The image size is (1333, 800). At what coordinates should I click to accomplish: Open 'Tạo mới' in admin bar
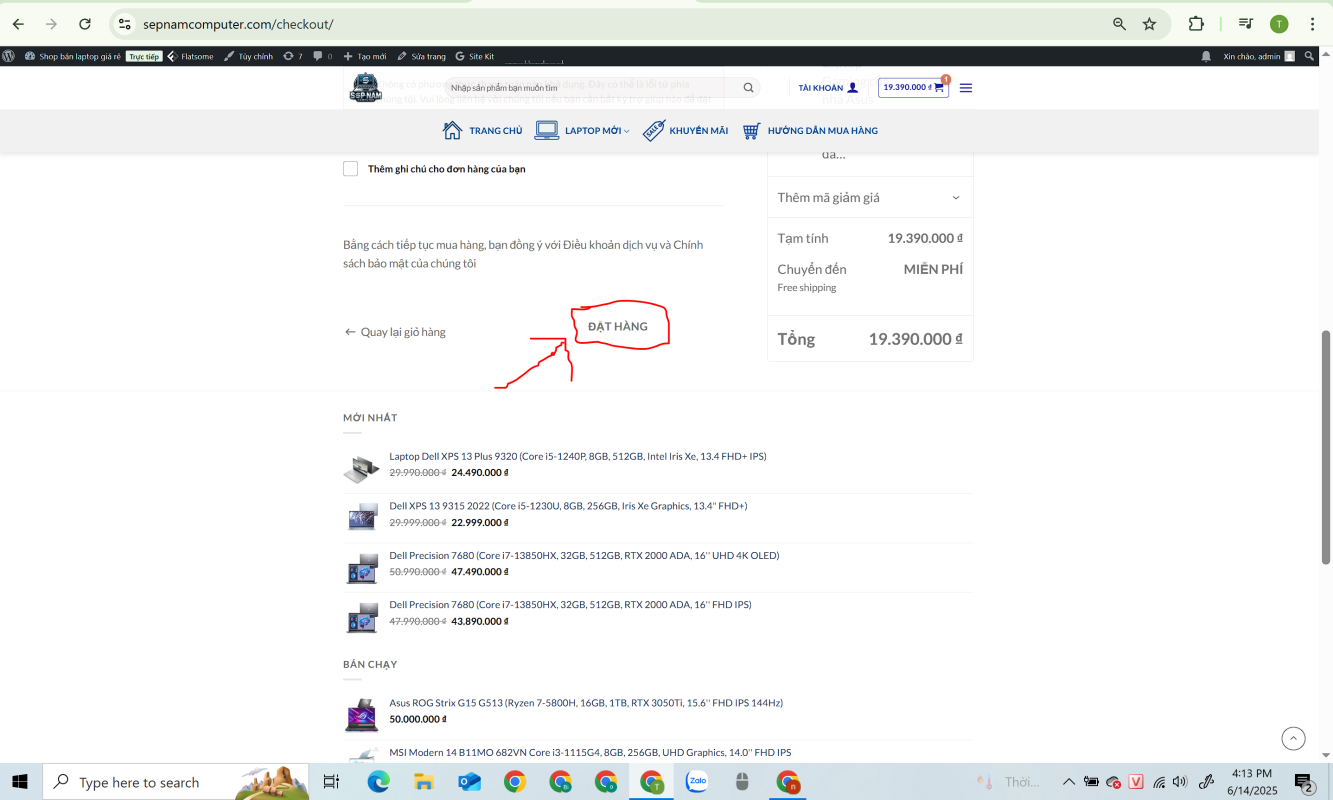point(364,56)
